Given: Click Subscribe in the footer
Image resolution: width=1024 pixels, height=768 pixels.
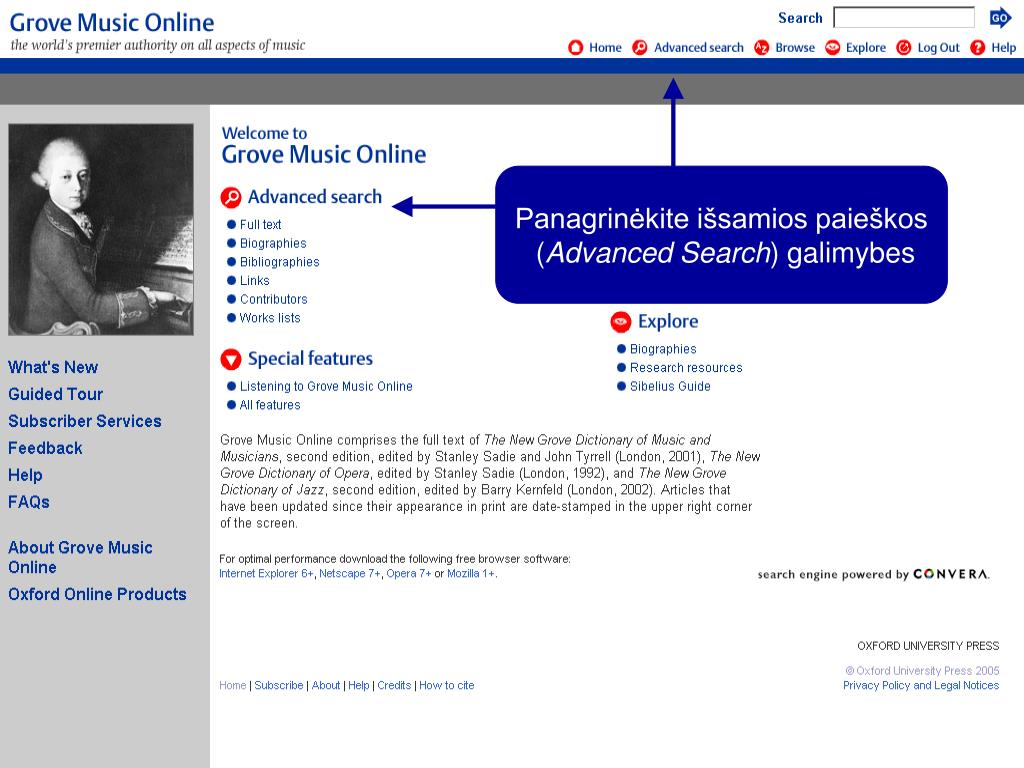Looking at the screenshot, I should [279, 685].
